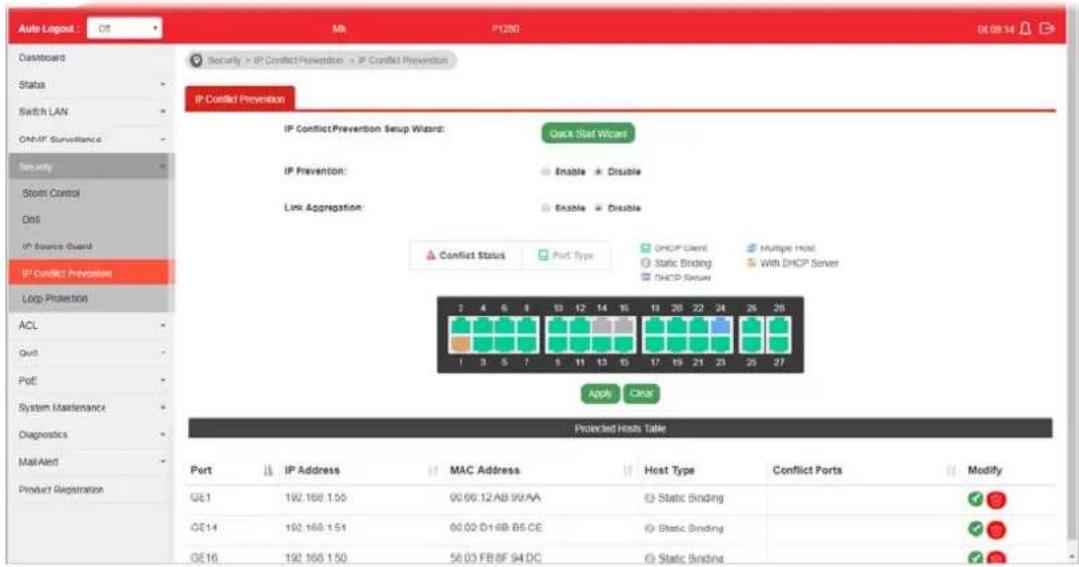The image size is (1079, 567).
Task: Expand the Switch LAN sidebar menu
Action: pos(92,111)
